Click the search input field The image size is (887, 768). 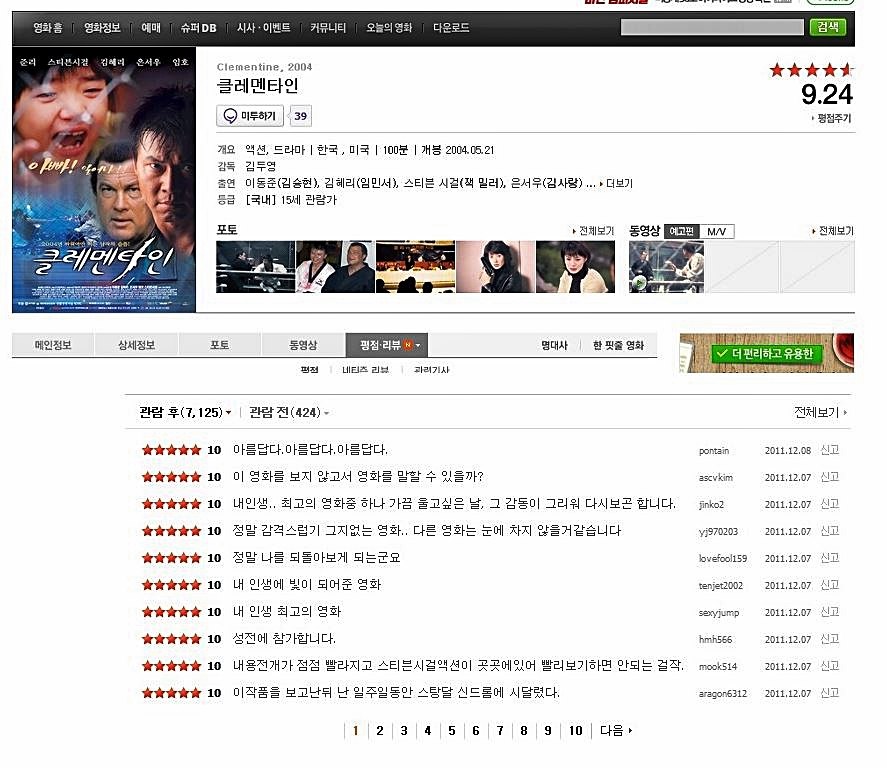(712, 27)
